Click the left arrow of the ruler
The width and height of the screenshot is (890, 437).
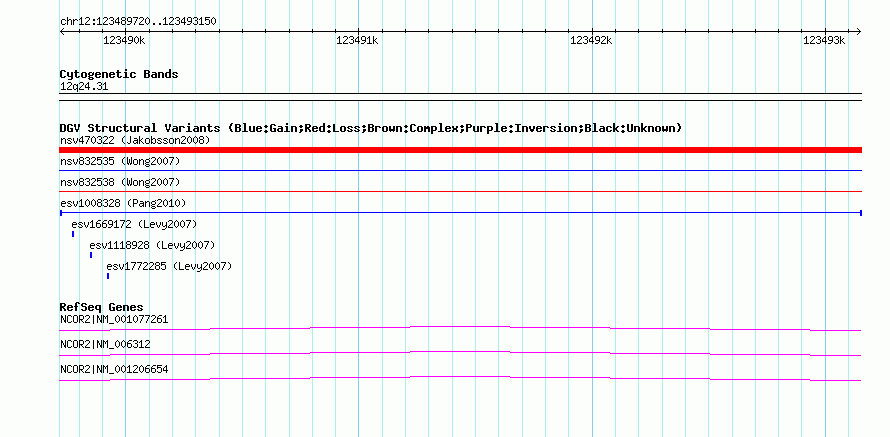[62, 31]
